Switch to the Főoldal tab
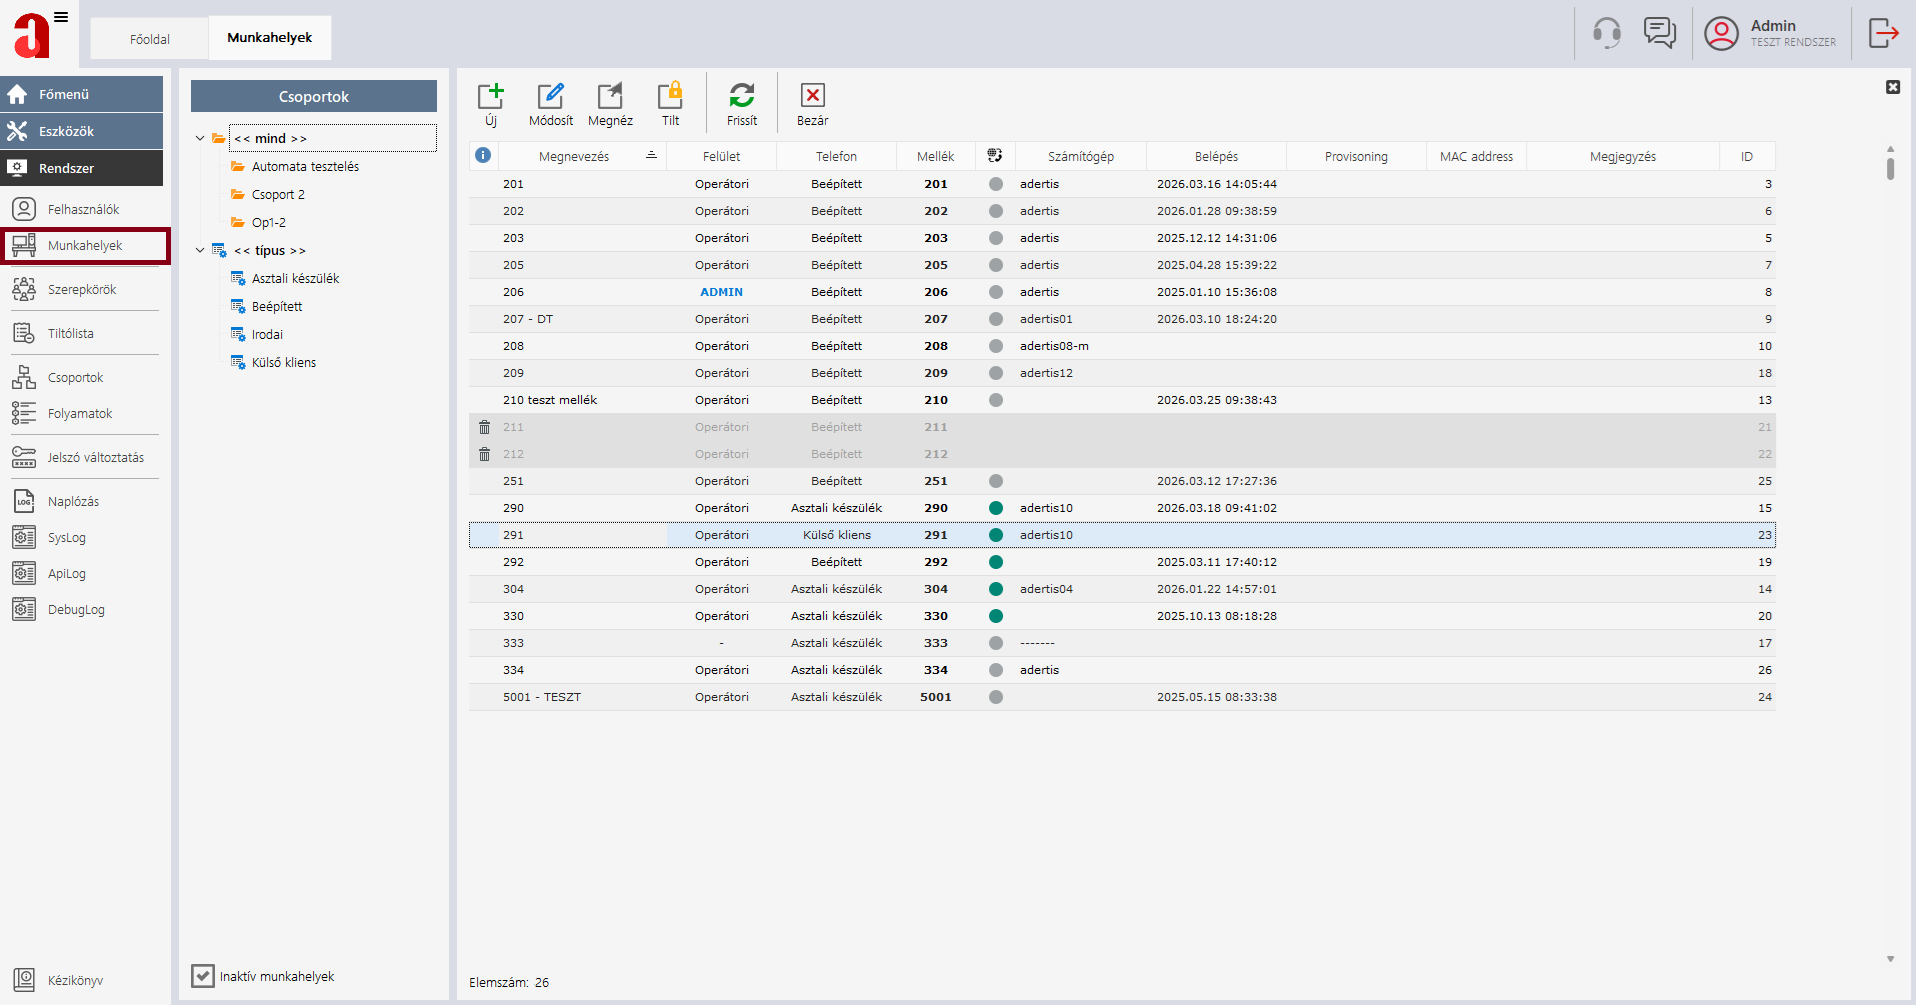 tap(150, 39)
